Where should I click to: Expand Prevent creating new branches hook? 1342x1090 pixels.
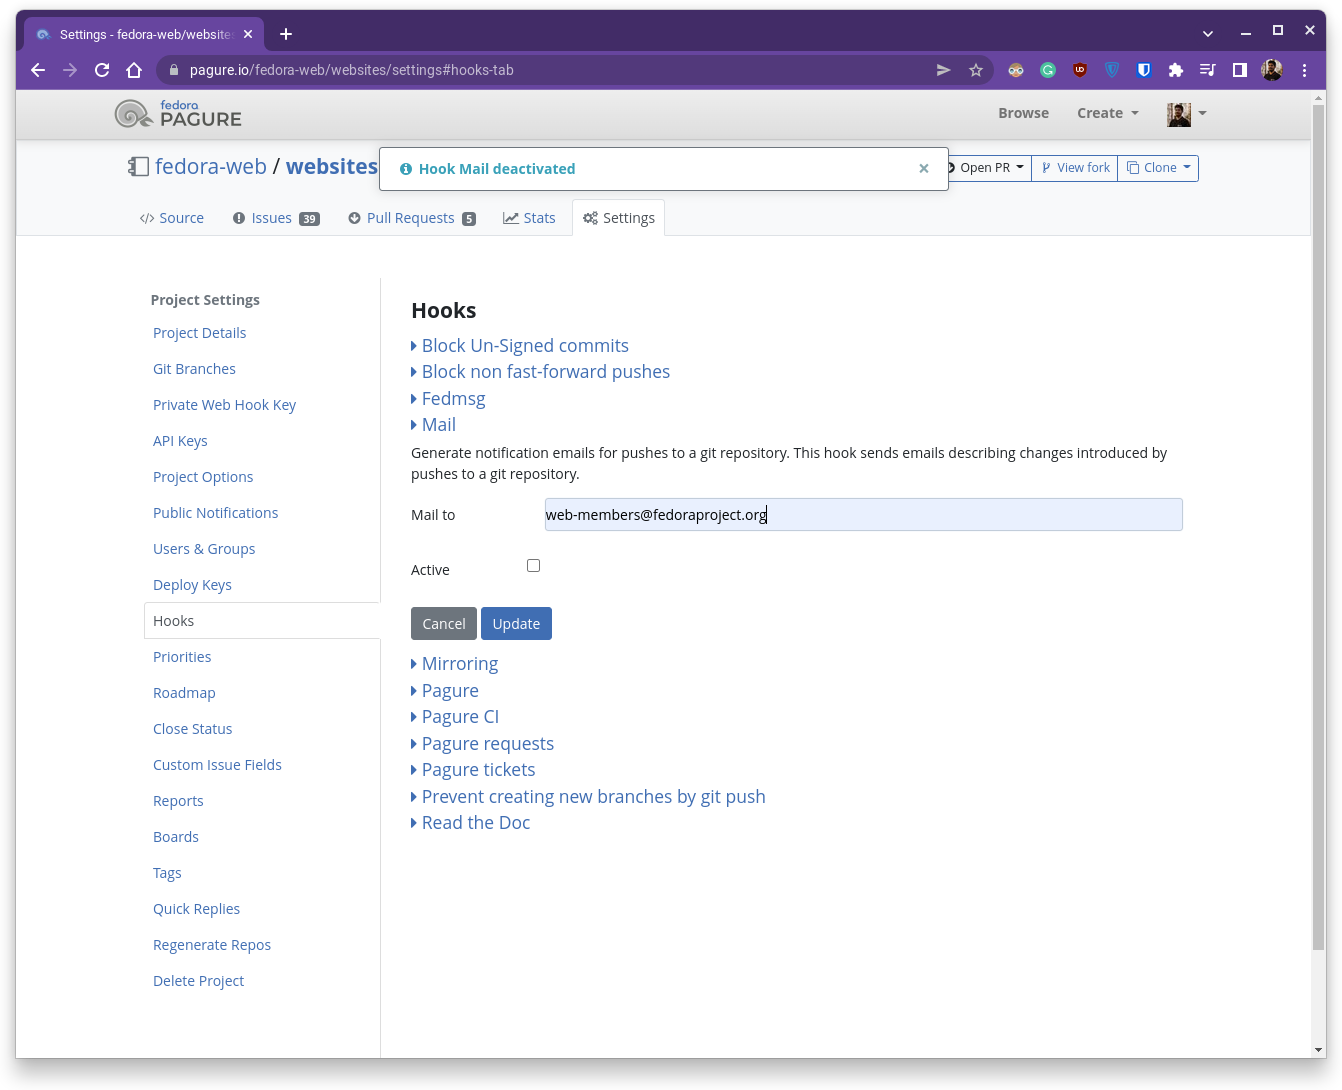pos(588,797)
